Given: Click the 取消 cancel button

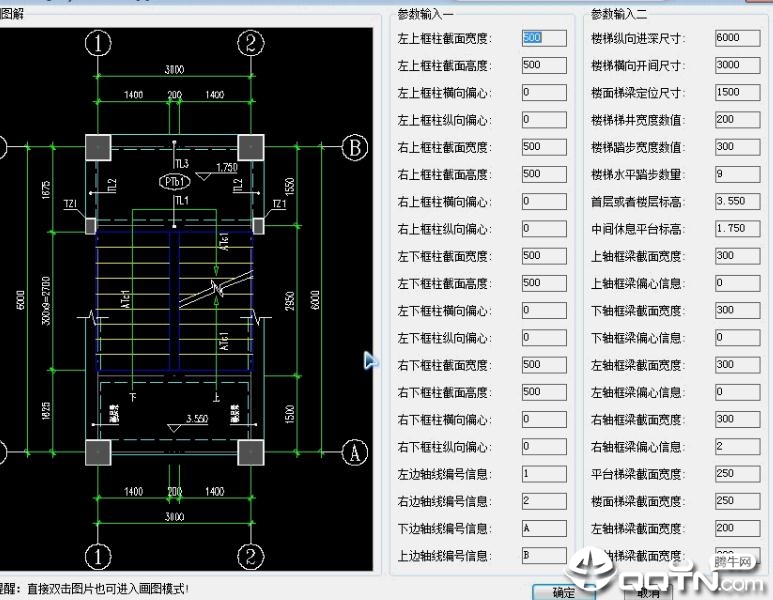Looking at the screenshot, I should pyautogui.click(x=648, y=592).
